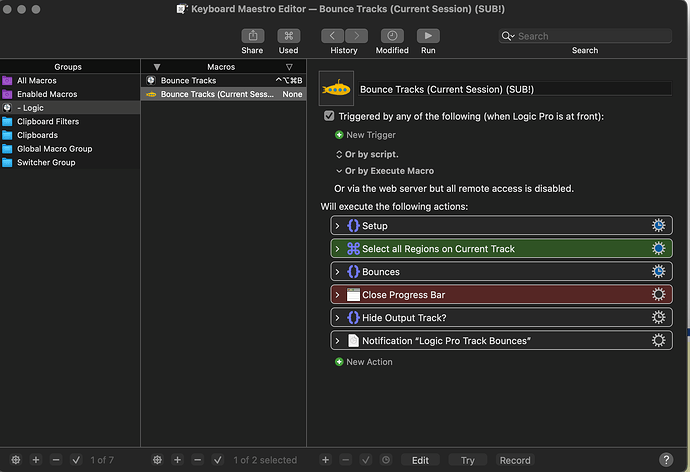Screen dimensions: 690x472
Task: Expand the Close Progress Bar action
Action: tap(338, 294)
